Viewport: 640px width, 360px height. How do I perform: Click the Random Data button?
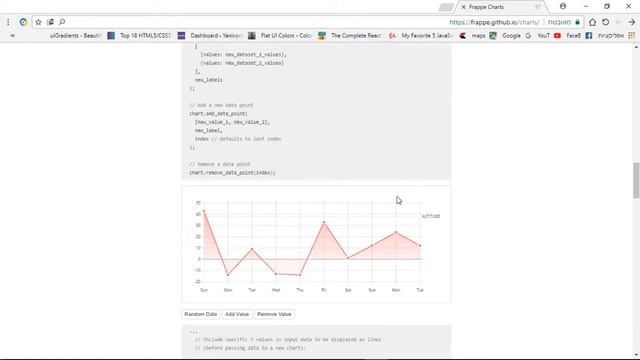[x=200, y=314]
